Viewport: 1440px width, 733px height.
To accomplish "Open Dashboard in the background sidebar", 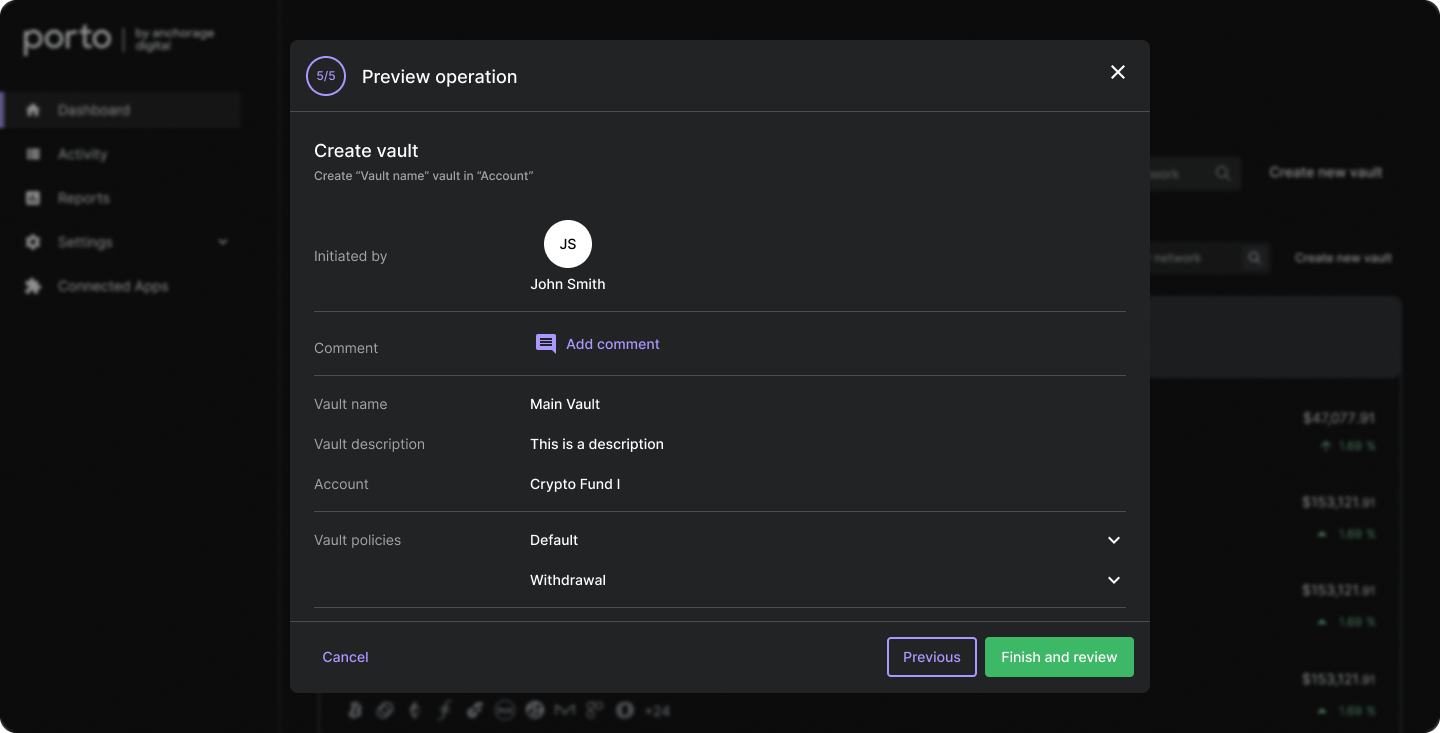I will 121,110.
